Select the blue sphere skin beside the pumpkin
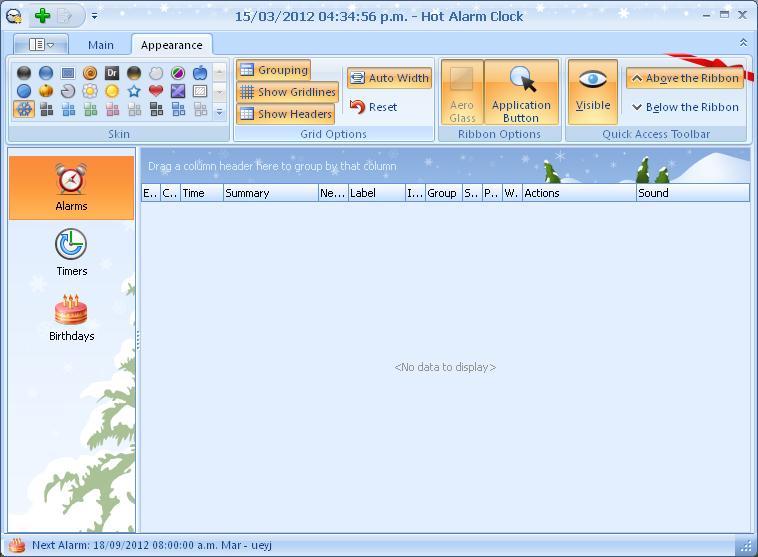Screen dimensions: 758x557 click(24, 91)
